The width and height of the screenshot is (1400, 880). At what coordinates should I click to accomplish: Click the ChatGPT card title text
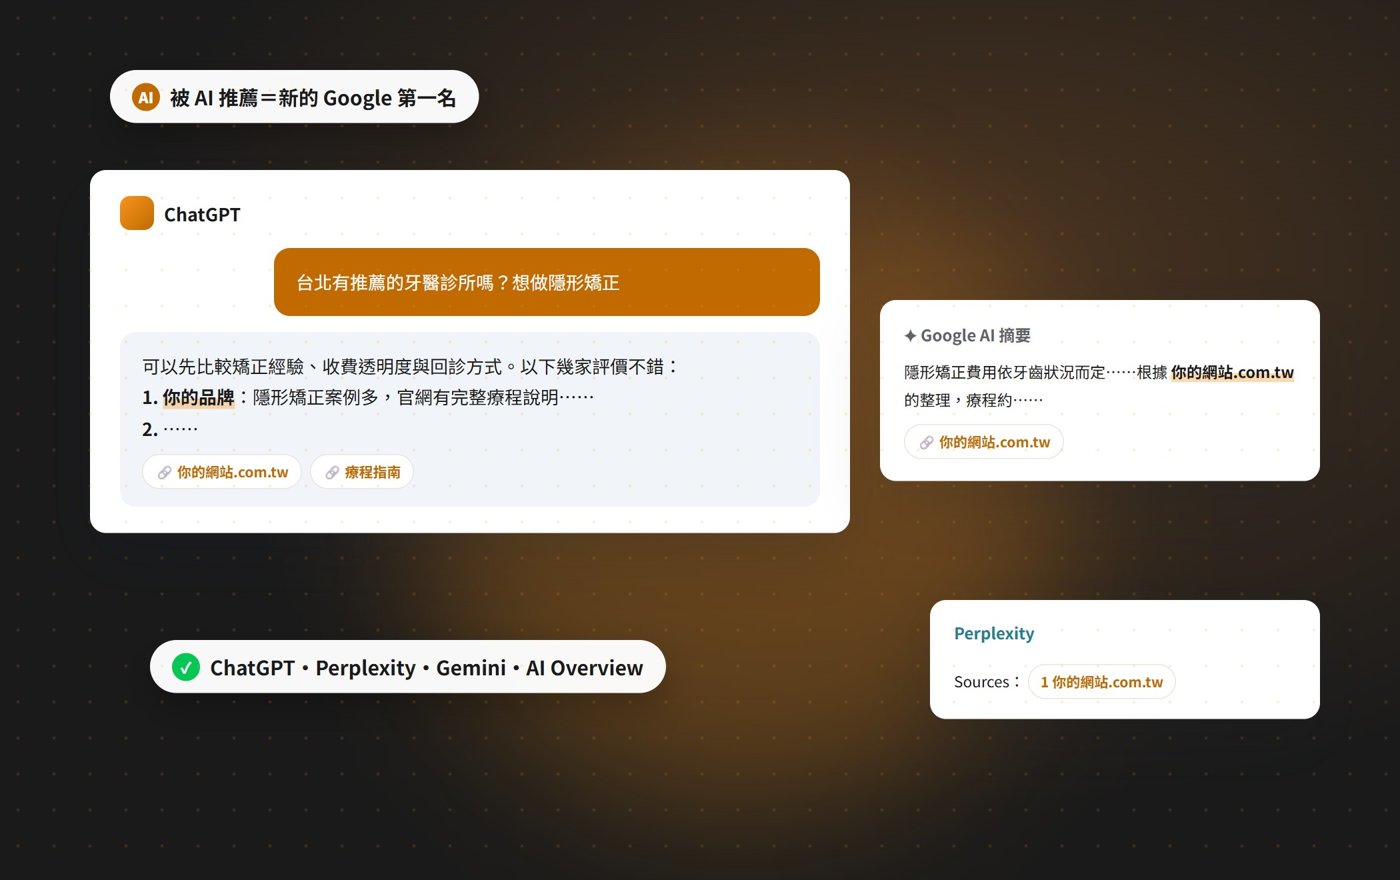pos(202,214)
